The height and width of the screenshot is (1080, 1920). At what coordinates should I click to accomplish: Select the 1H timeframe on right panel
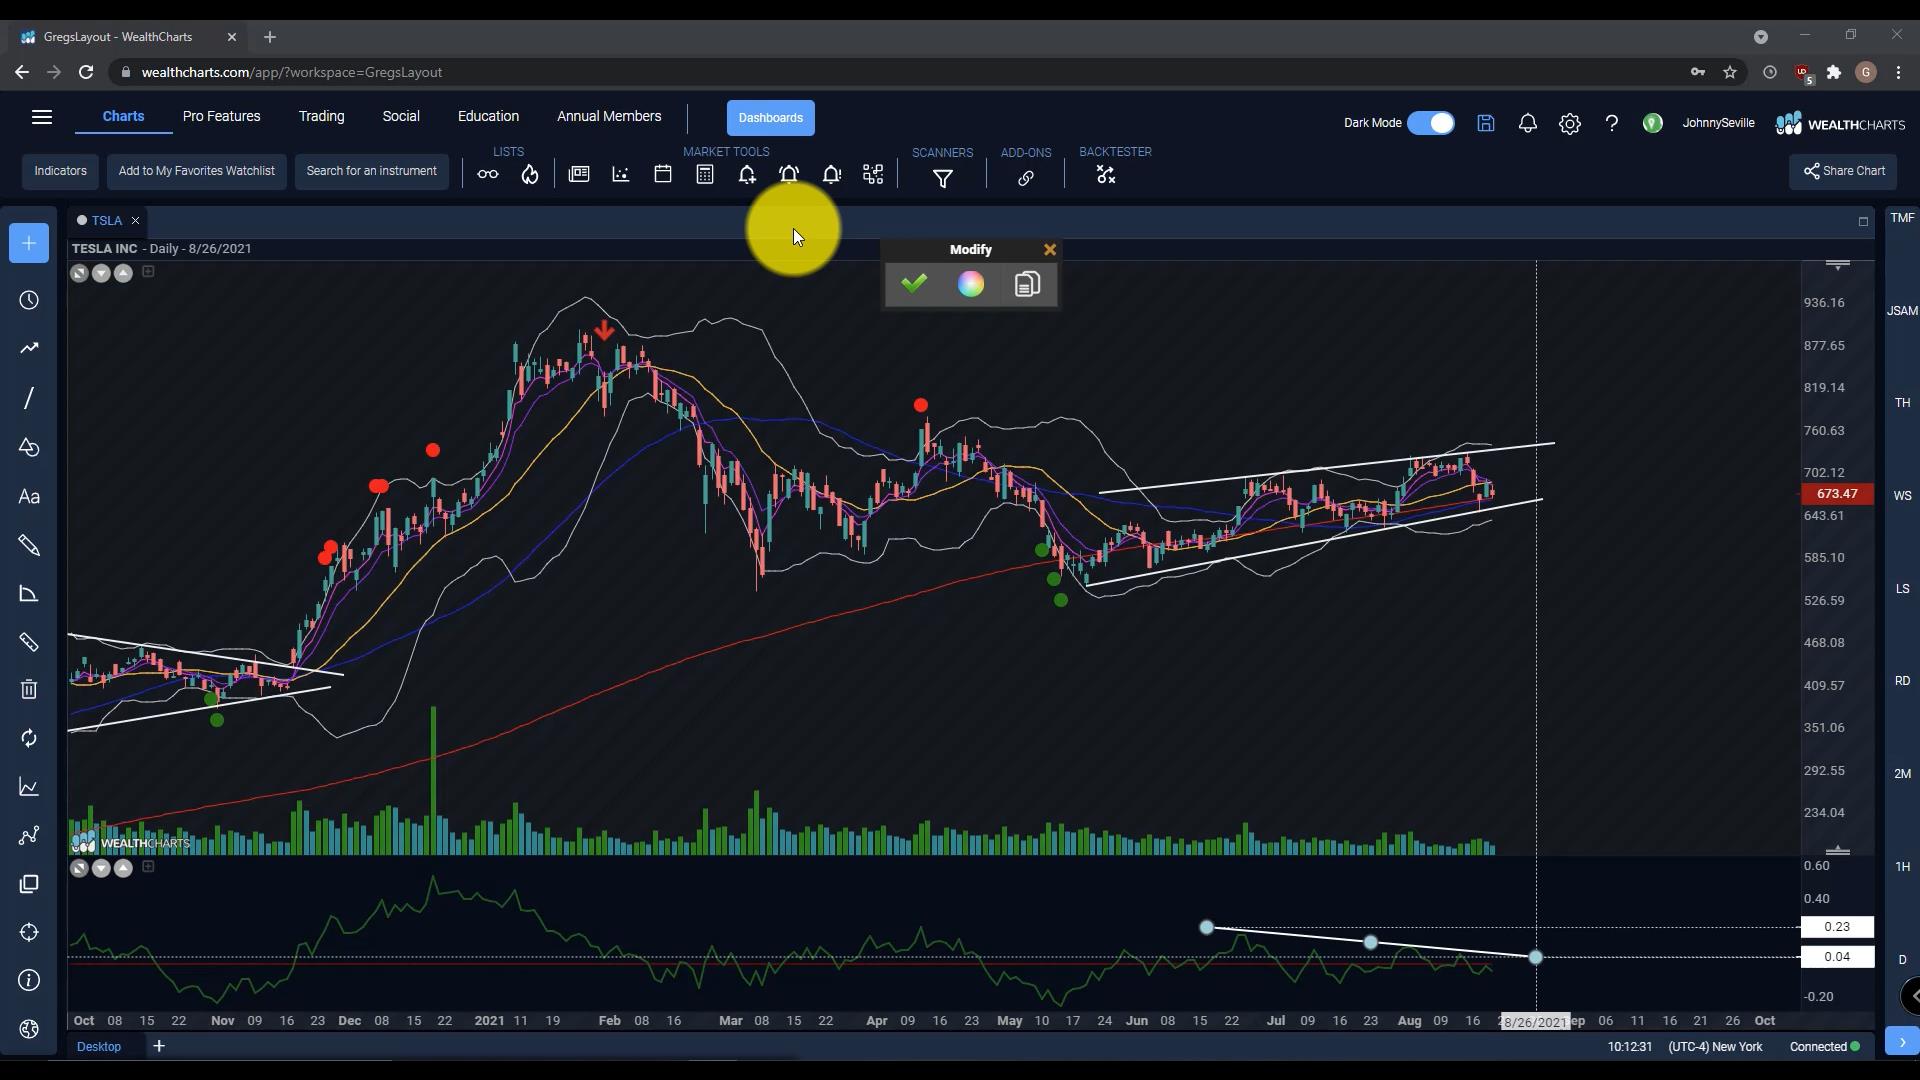(1902, 867)
